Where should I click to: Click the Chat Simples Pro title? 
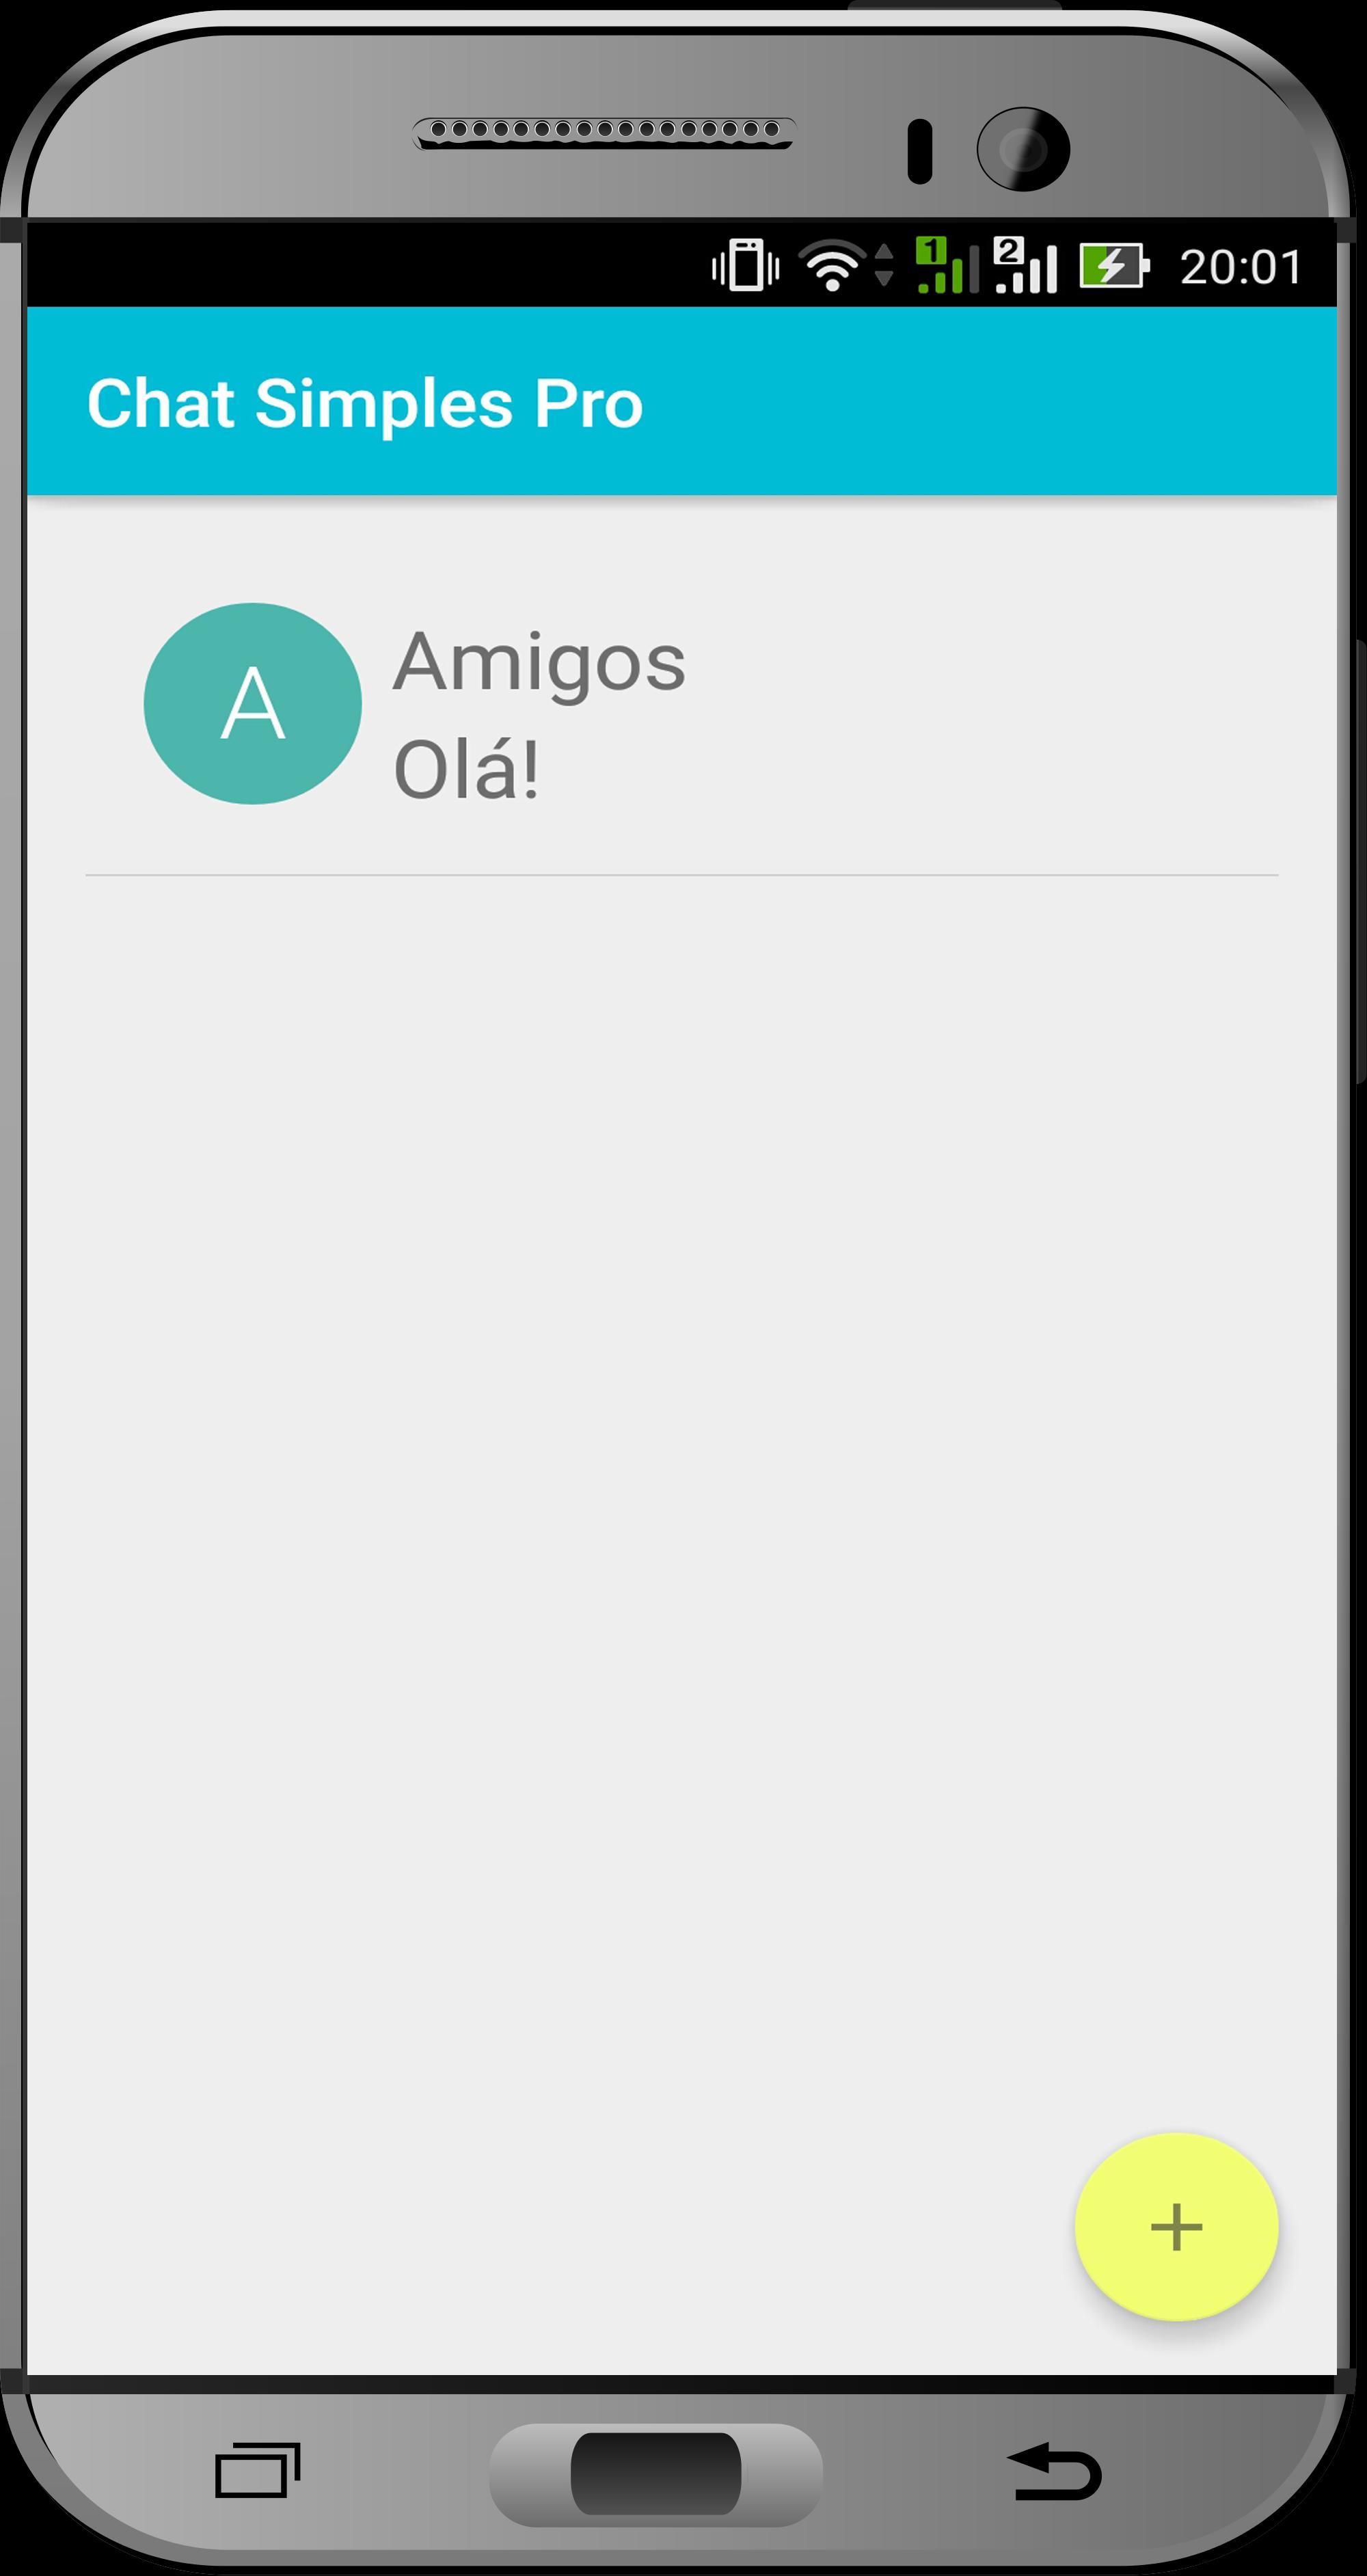click(x=365, y=404)
